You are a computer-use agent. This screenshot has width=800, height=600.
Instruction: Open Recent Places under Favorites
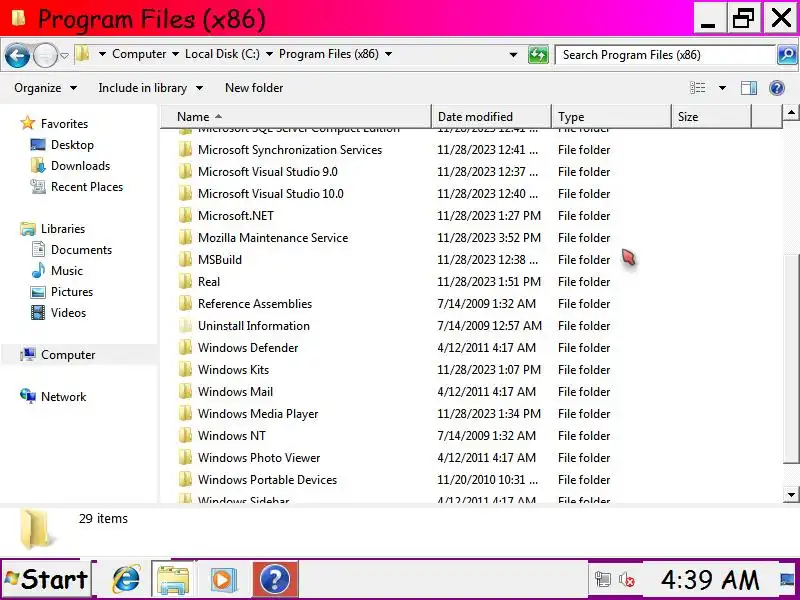point(87,187)
